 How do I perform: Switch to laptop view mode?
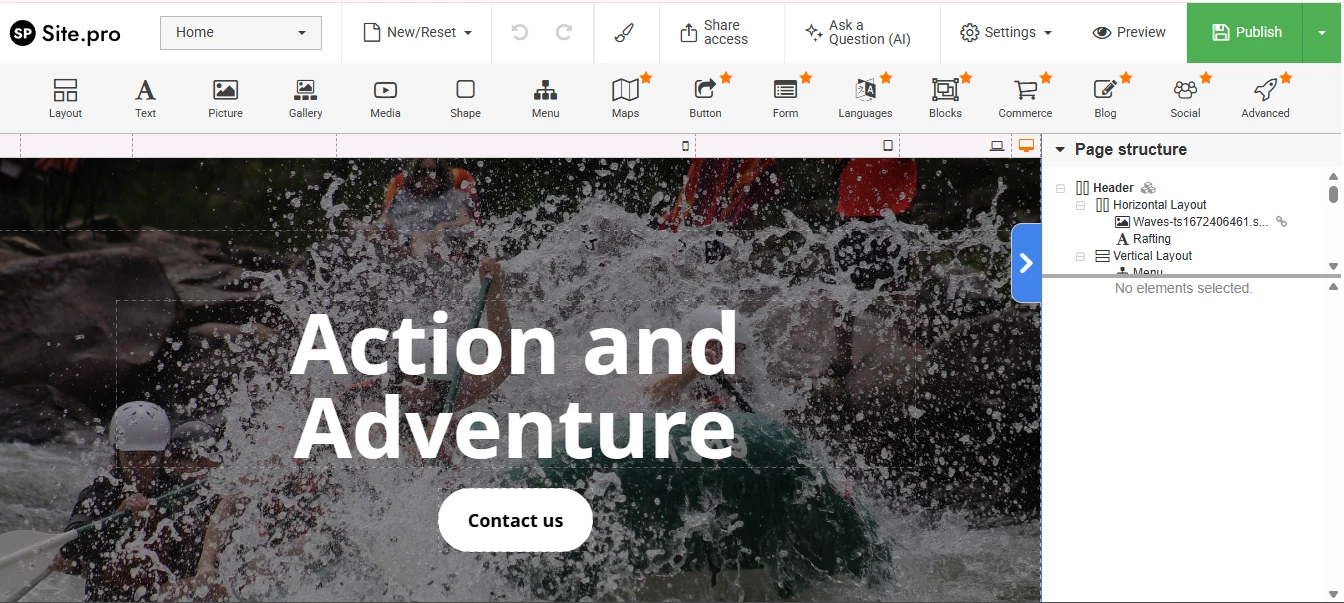[997, 146]
